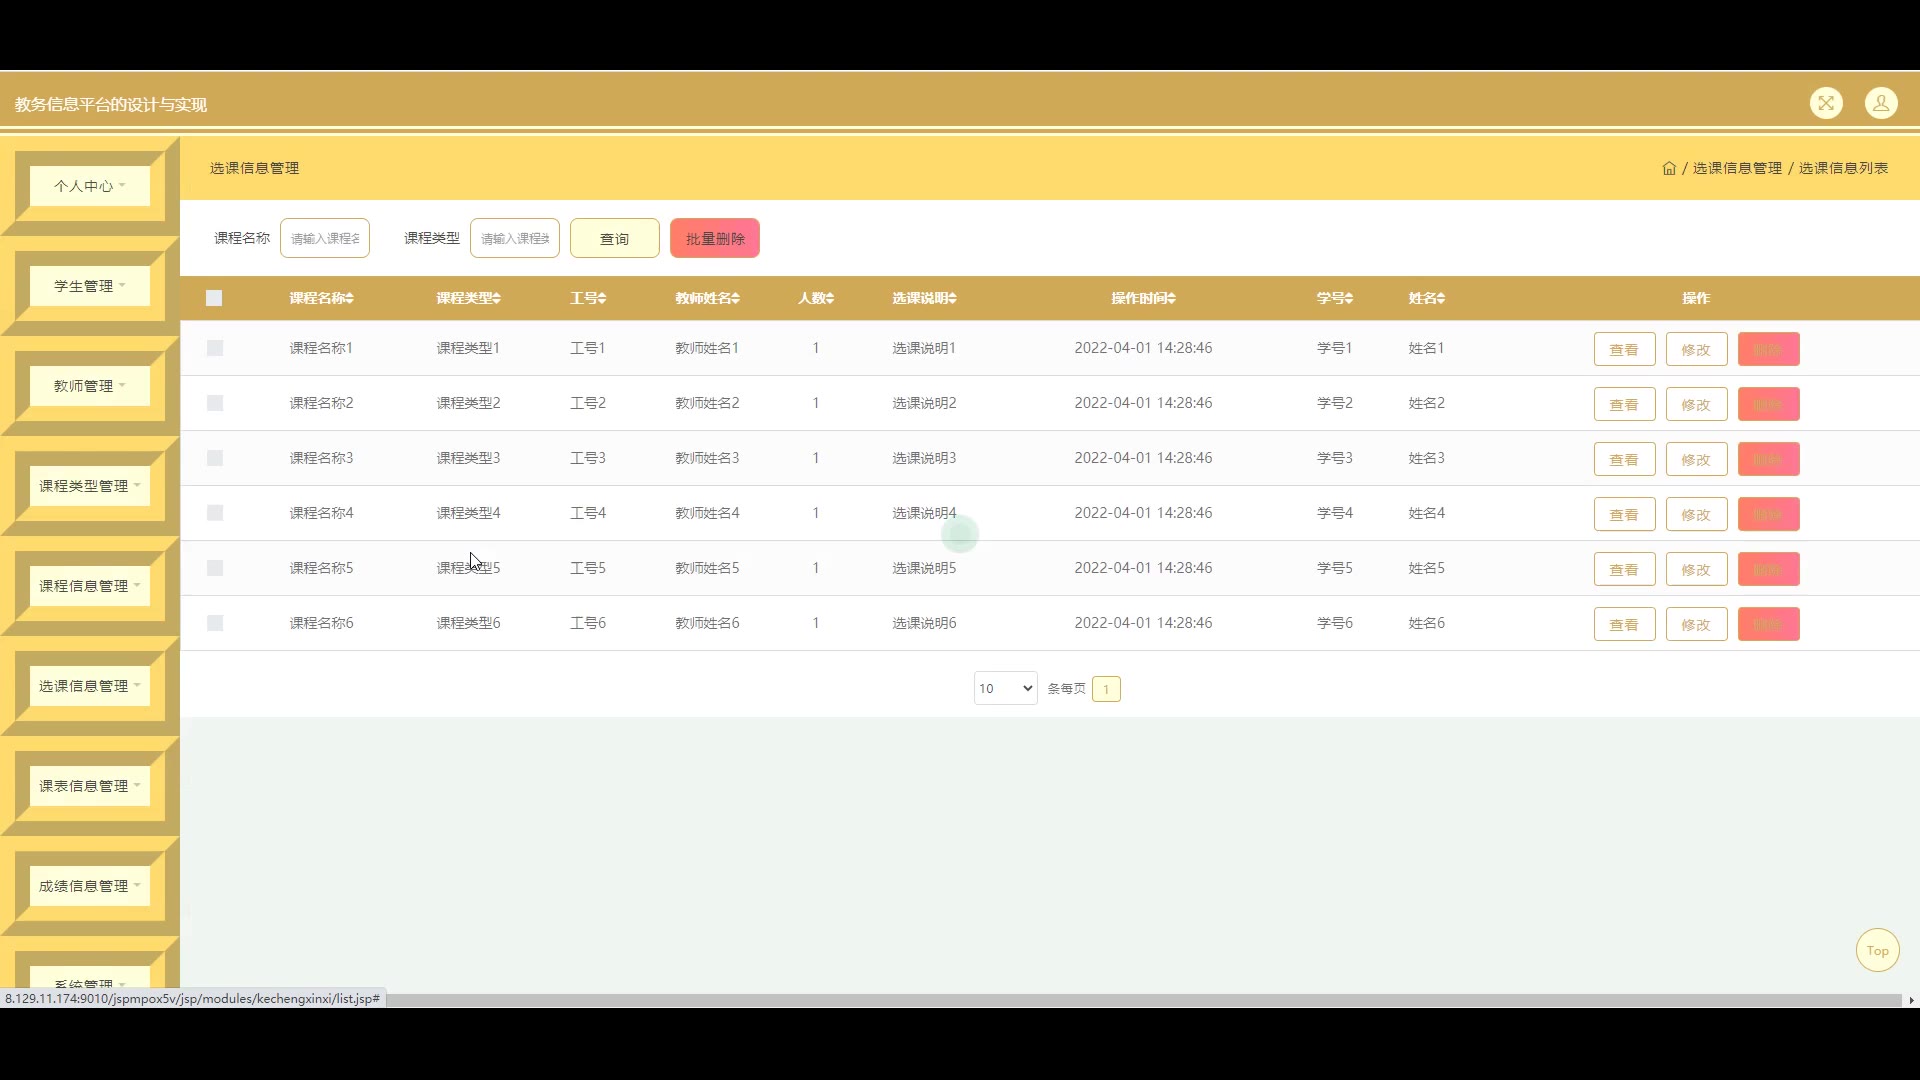Sort by 姓名 column header
This screenshot has width=1920, height=1080.
click(1427, 298)
